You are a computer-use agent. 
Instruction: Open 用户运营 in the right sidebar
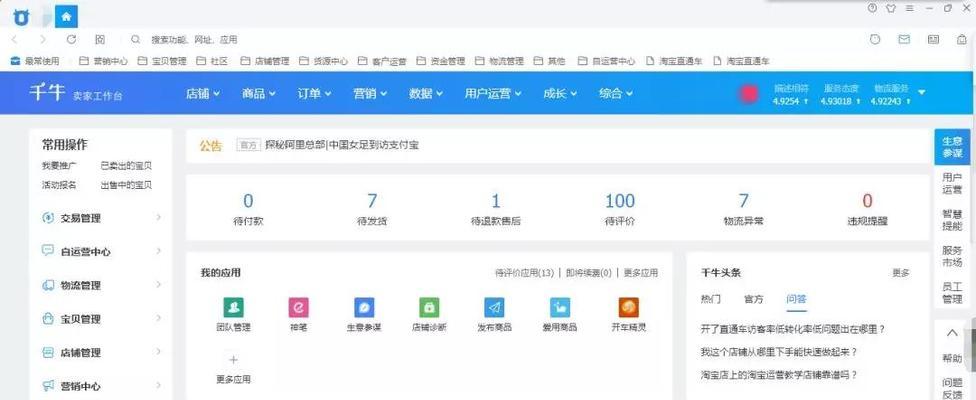coord(952,184)
